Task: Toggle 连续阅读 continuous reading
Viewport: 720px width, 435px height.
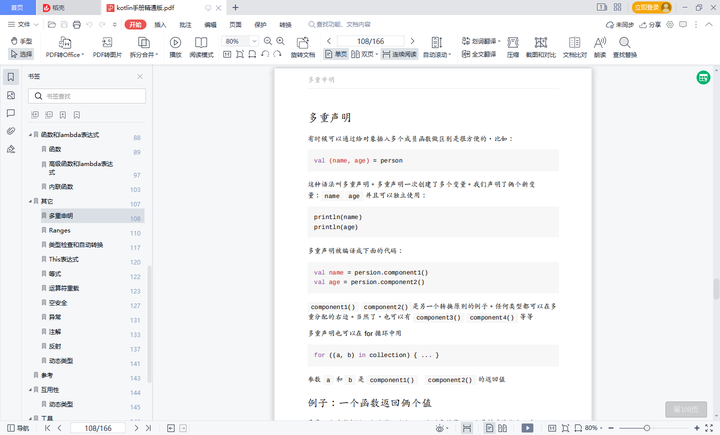Action: pyautogui.click(x=399, y=54)
